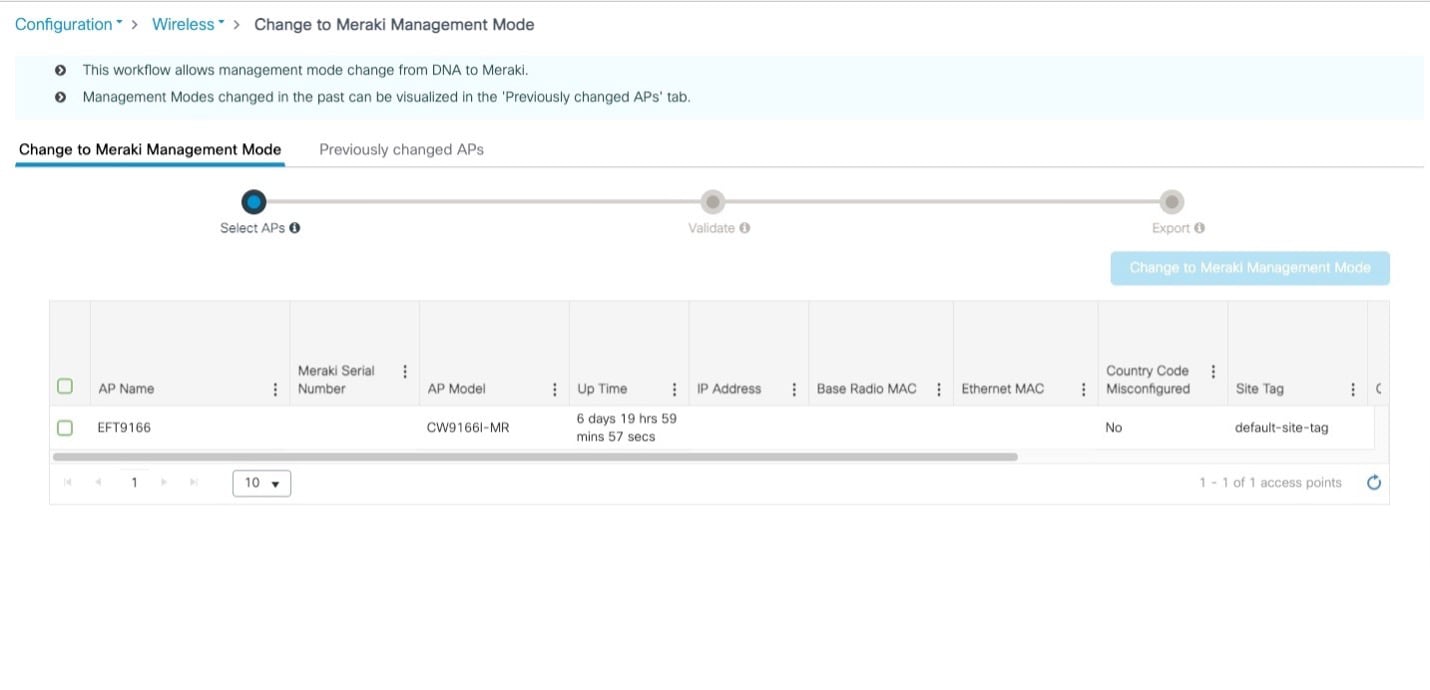
Task: Click the page number 1 field
Action: coord(134,483)
